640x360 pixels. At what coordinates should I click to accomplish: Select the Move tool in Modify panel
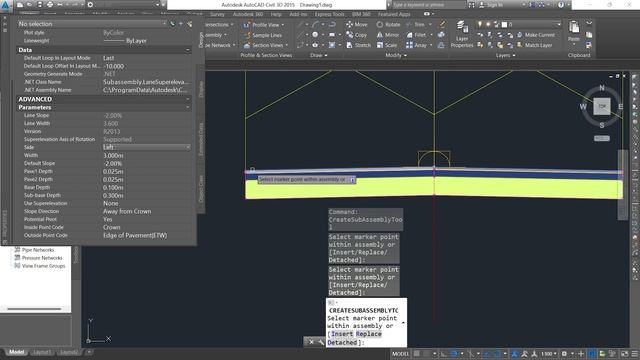pos(357,24)
